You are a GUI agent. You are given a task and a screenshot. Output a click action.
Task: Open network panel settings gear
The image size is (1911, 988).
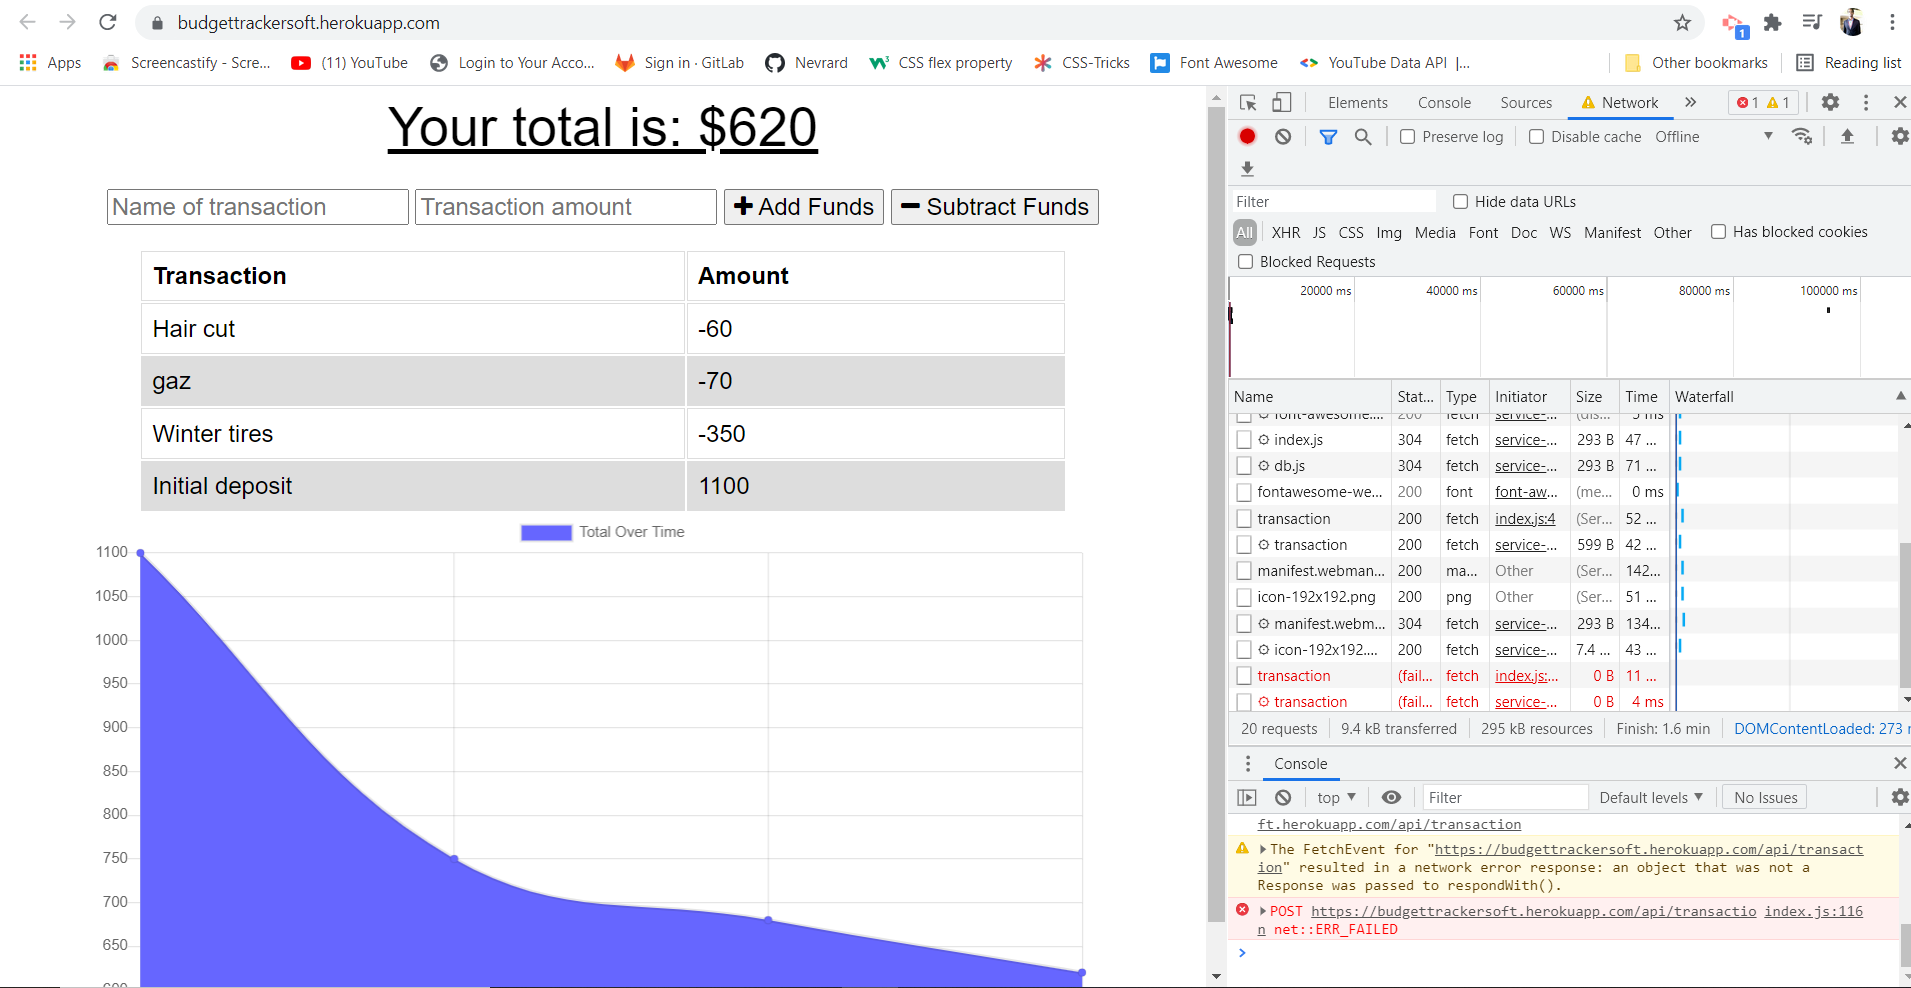coord(1900,137)
